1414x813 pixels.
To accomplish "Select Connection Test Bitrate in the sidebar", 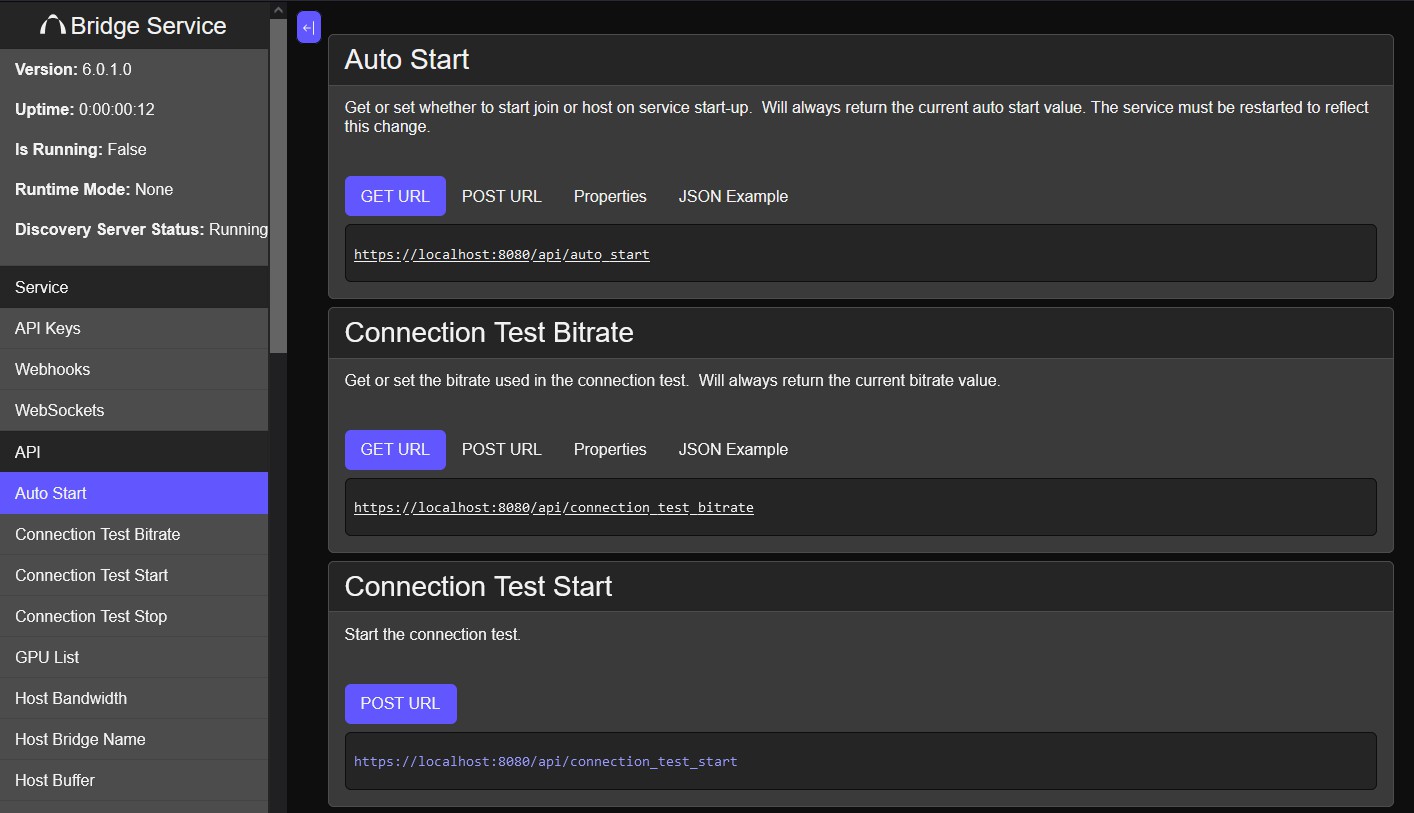I will 98,534.
